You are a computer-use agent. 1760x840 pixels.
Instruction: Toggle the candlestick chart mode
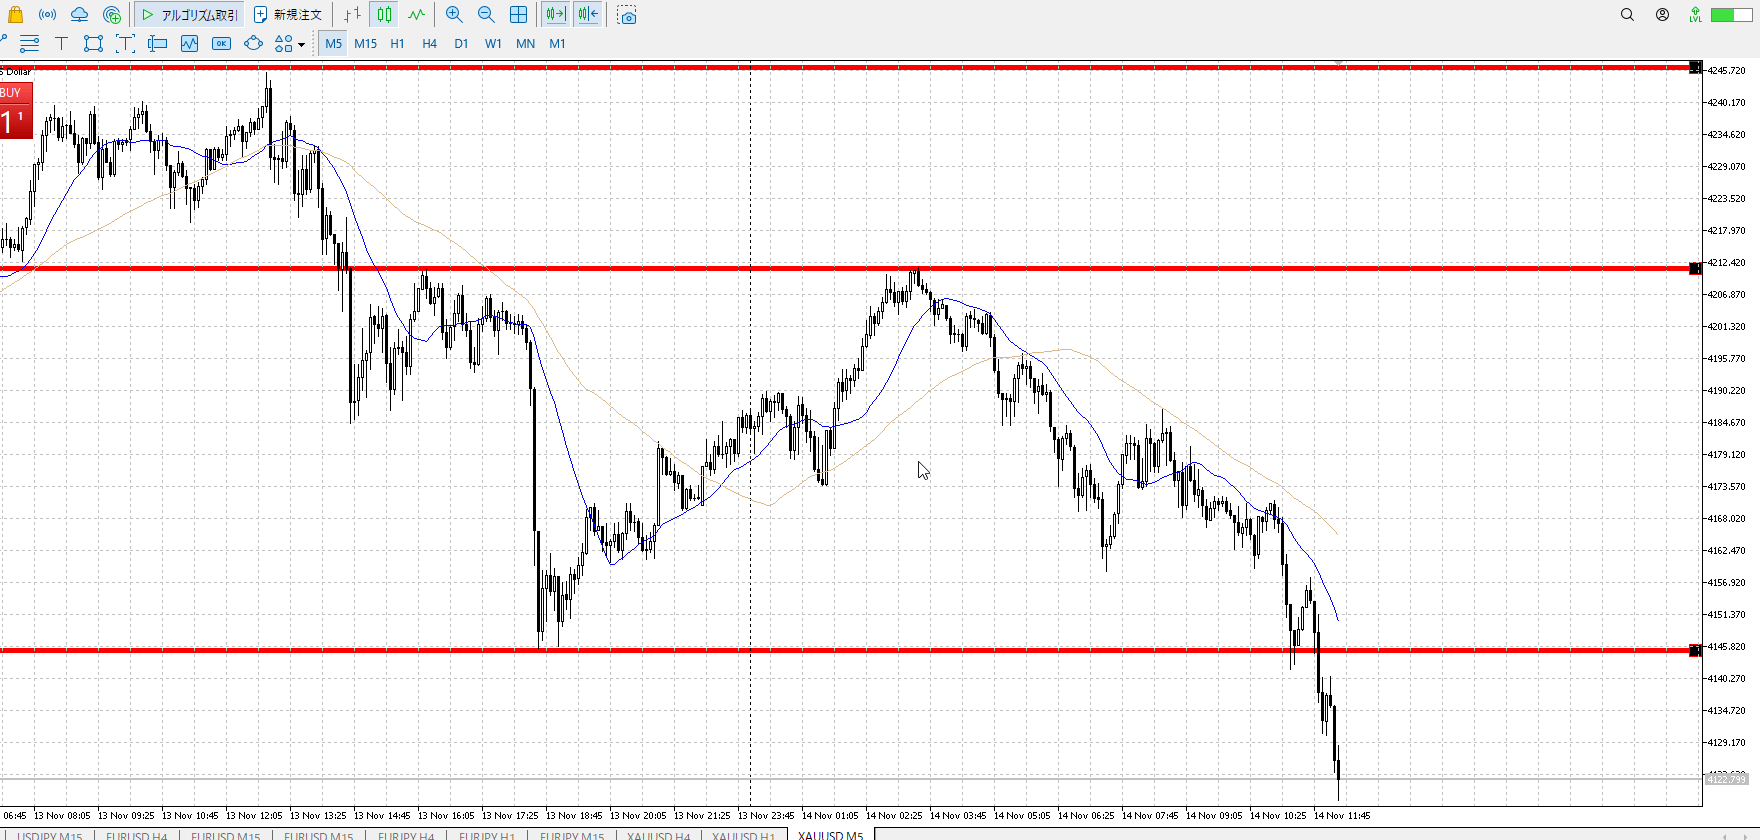click(384, 15)
